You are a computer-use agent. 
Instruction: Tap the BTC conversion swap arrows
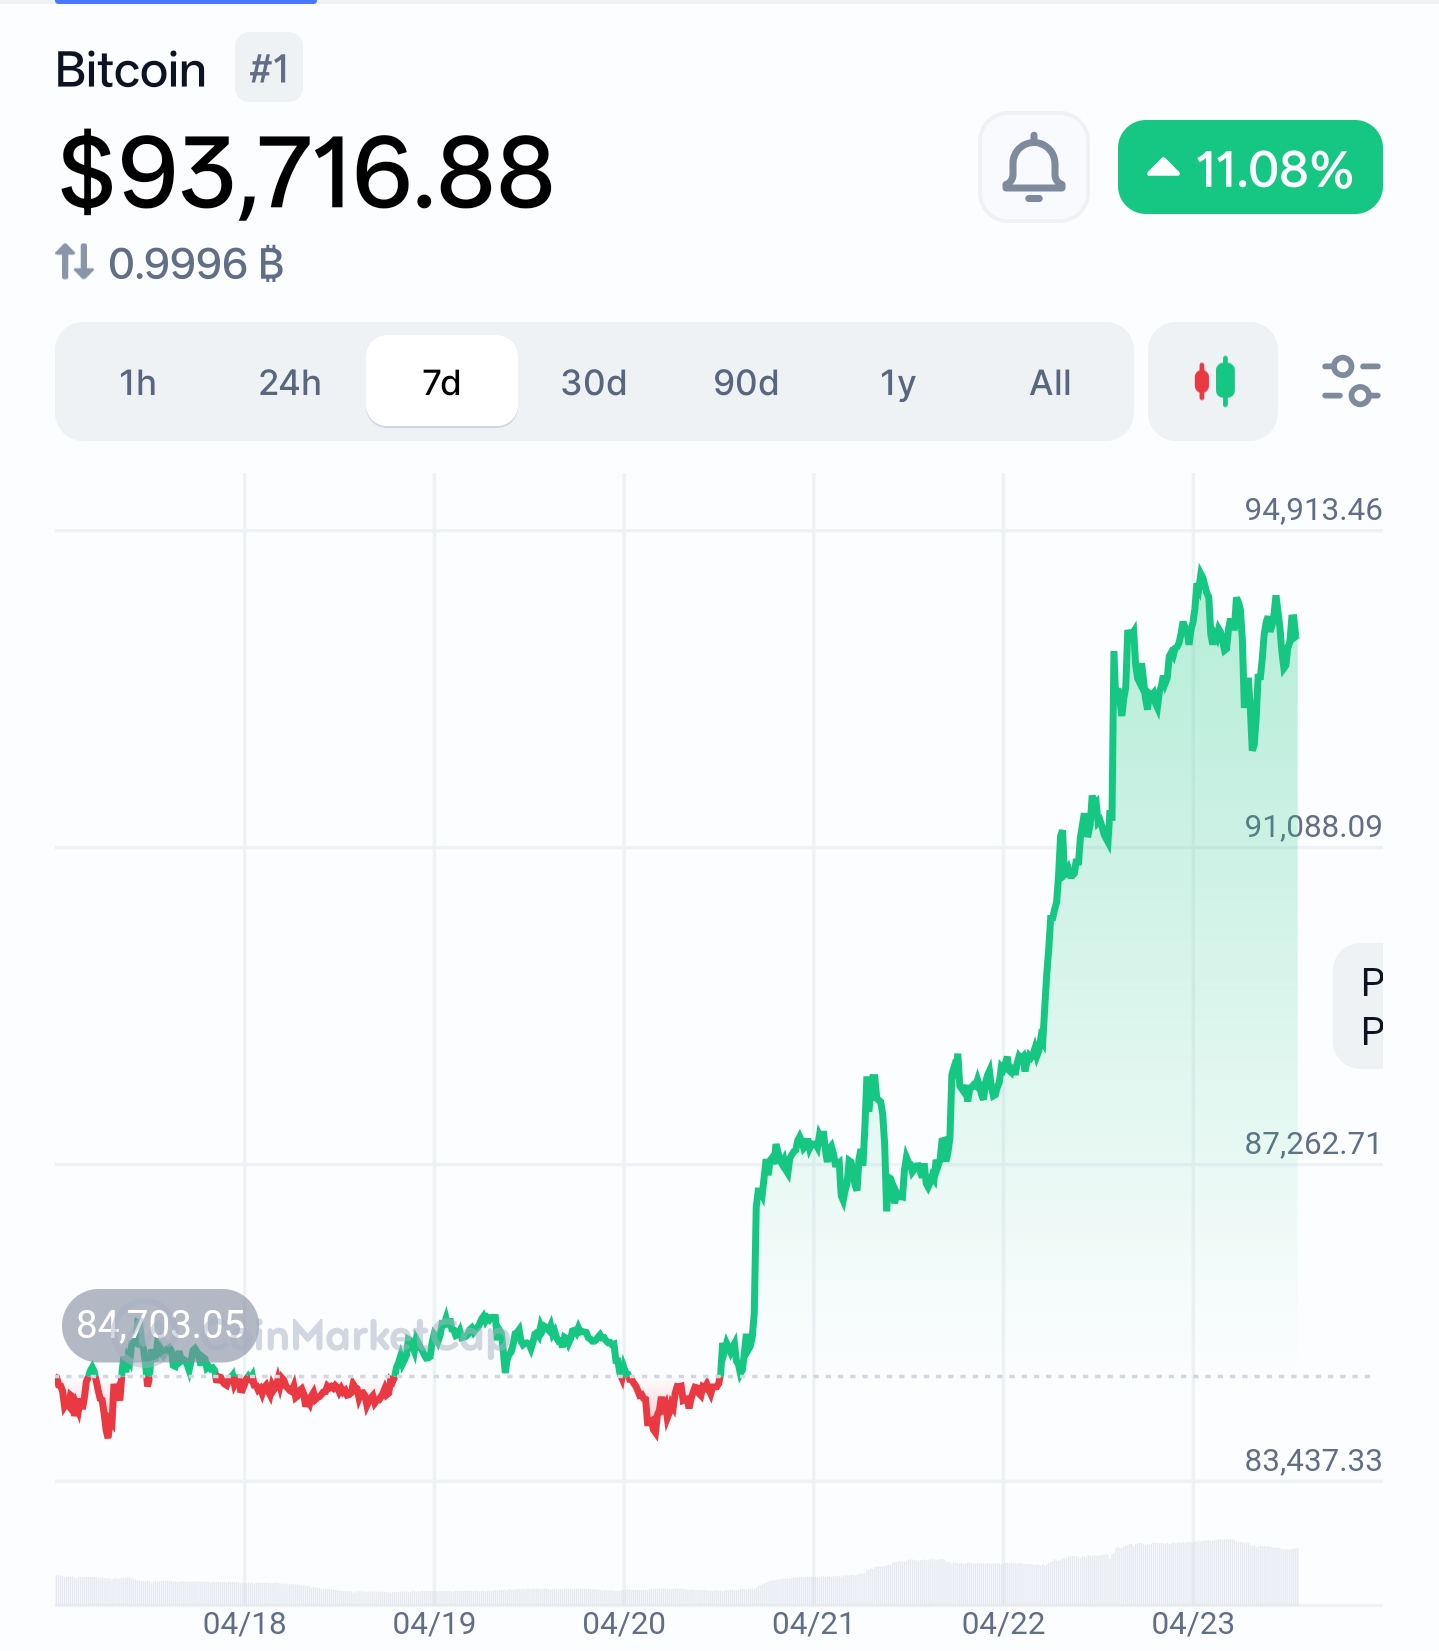(x=75, y=263)
